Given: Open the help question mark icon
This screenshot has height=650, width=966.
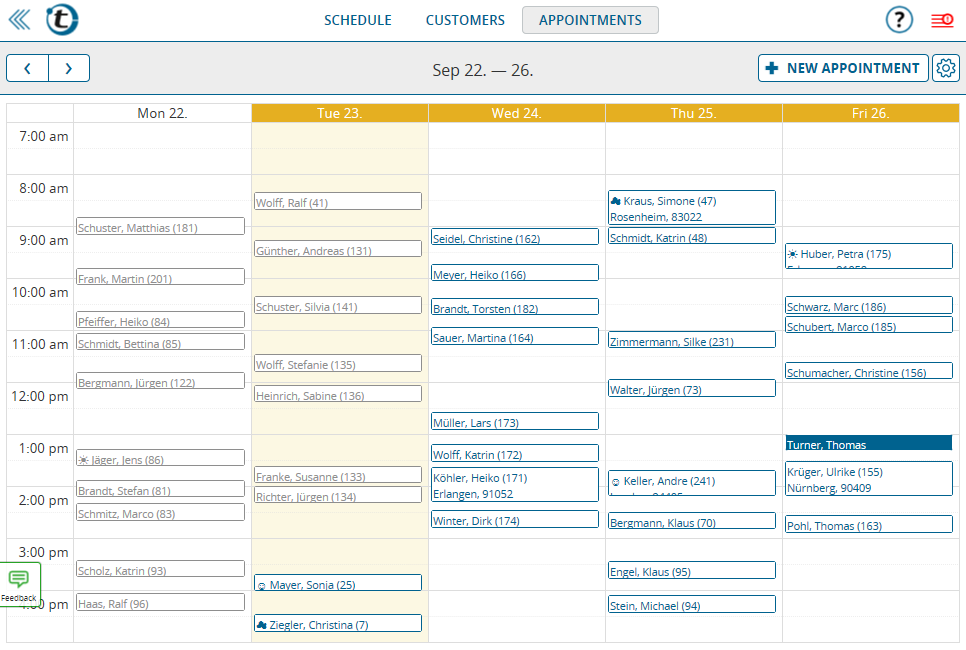Looking at the screenshot, I should 899,20.
